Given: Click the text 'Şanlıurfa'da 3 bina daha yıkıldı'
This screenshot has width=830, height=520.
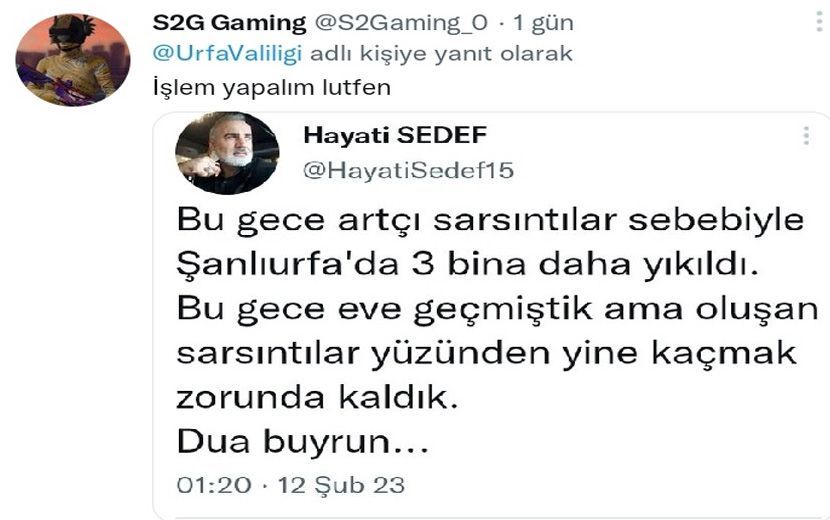Looking at the screenshot, I should (x=467, y=264).
